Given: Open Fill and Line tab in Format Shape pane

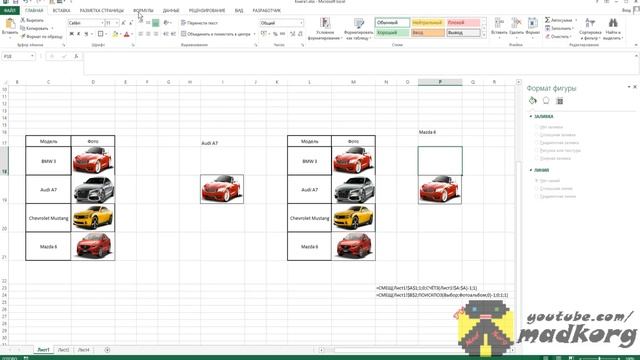Looking at the screenshot, I should tap(533, 100).
